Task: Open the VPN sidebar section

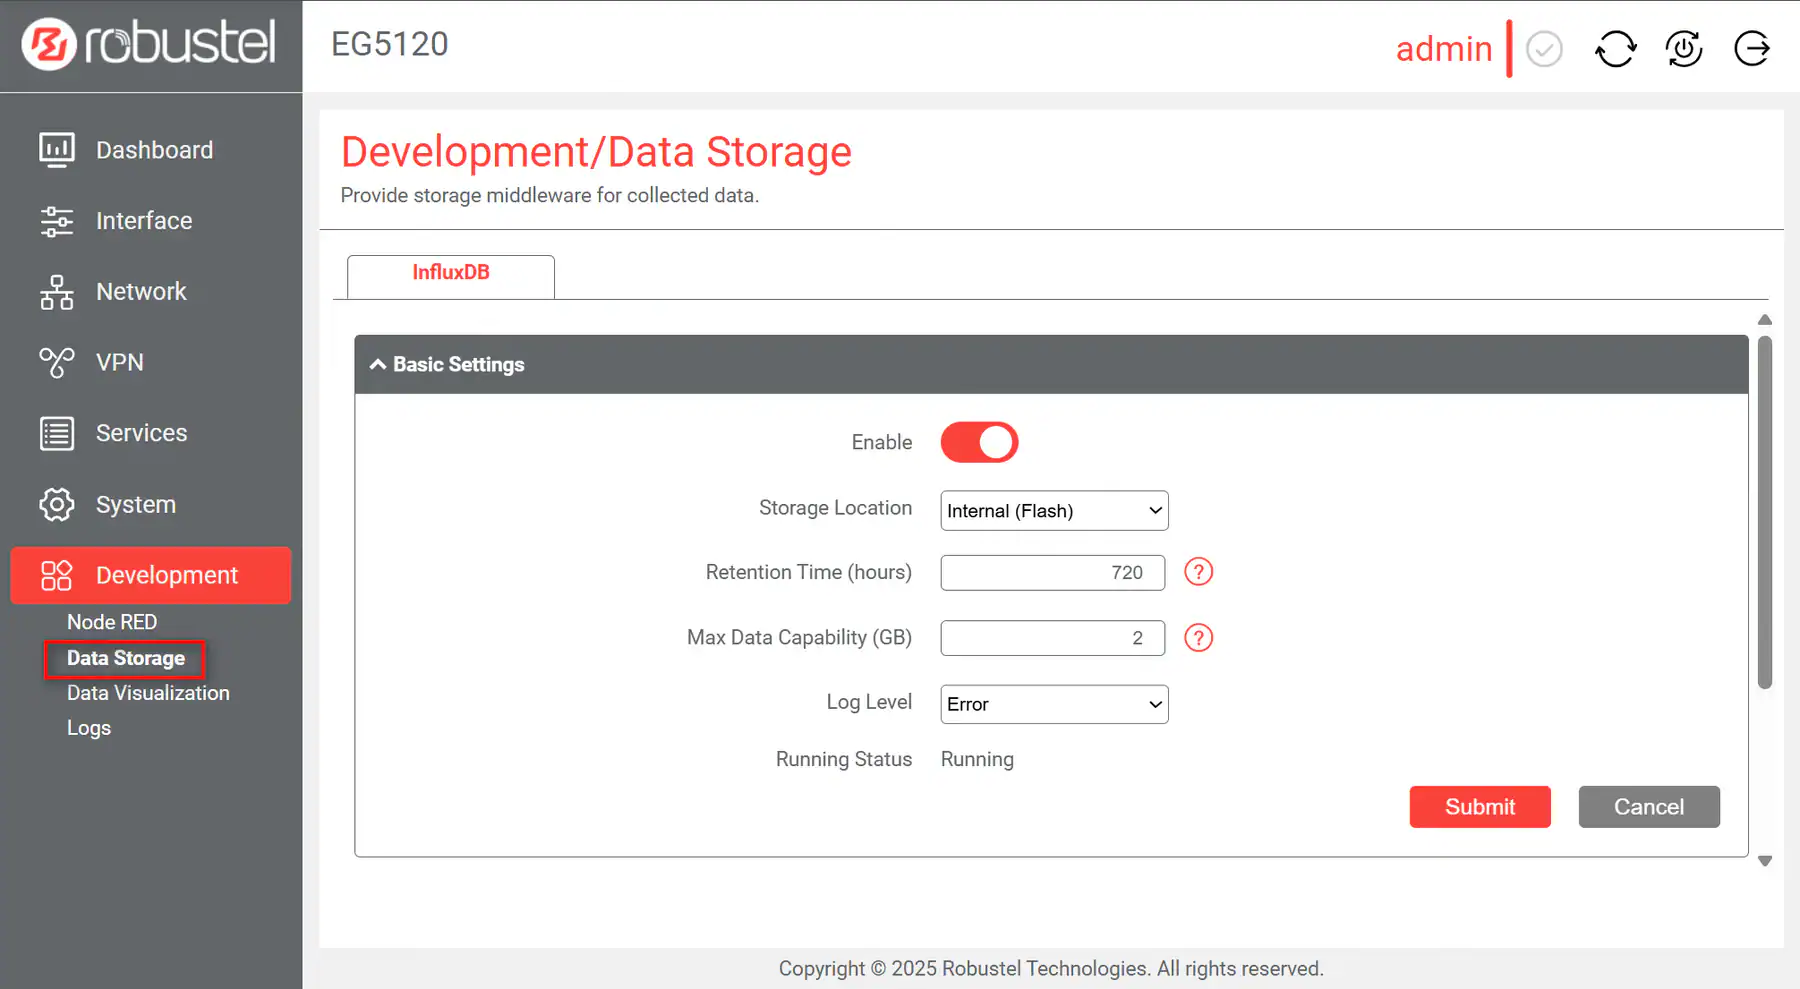Action: (x=119, y=362)
